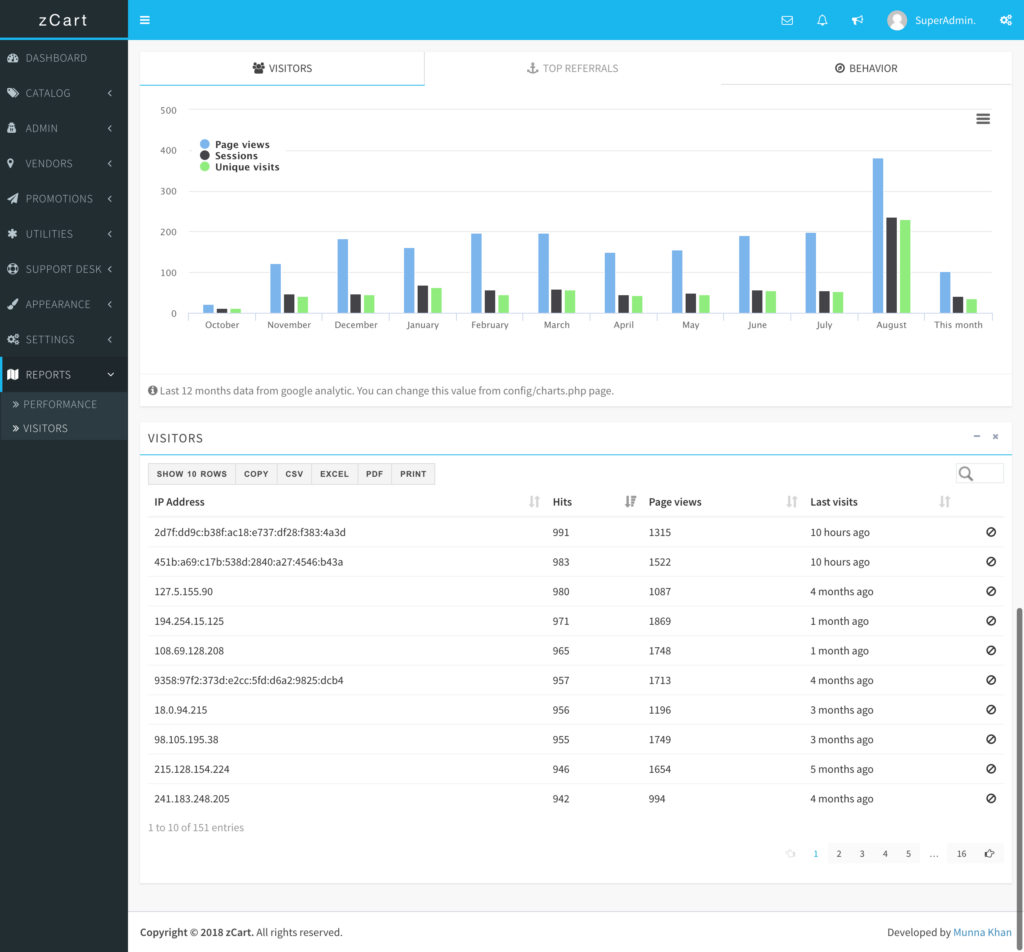Screen dimensions: 1024x952
Task: Switch to the Behavior tab
Action: click(866, 69)
